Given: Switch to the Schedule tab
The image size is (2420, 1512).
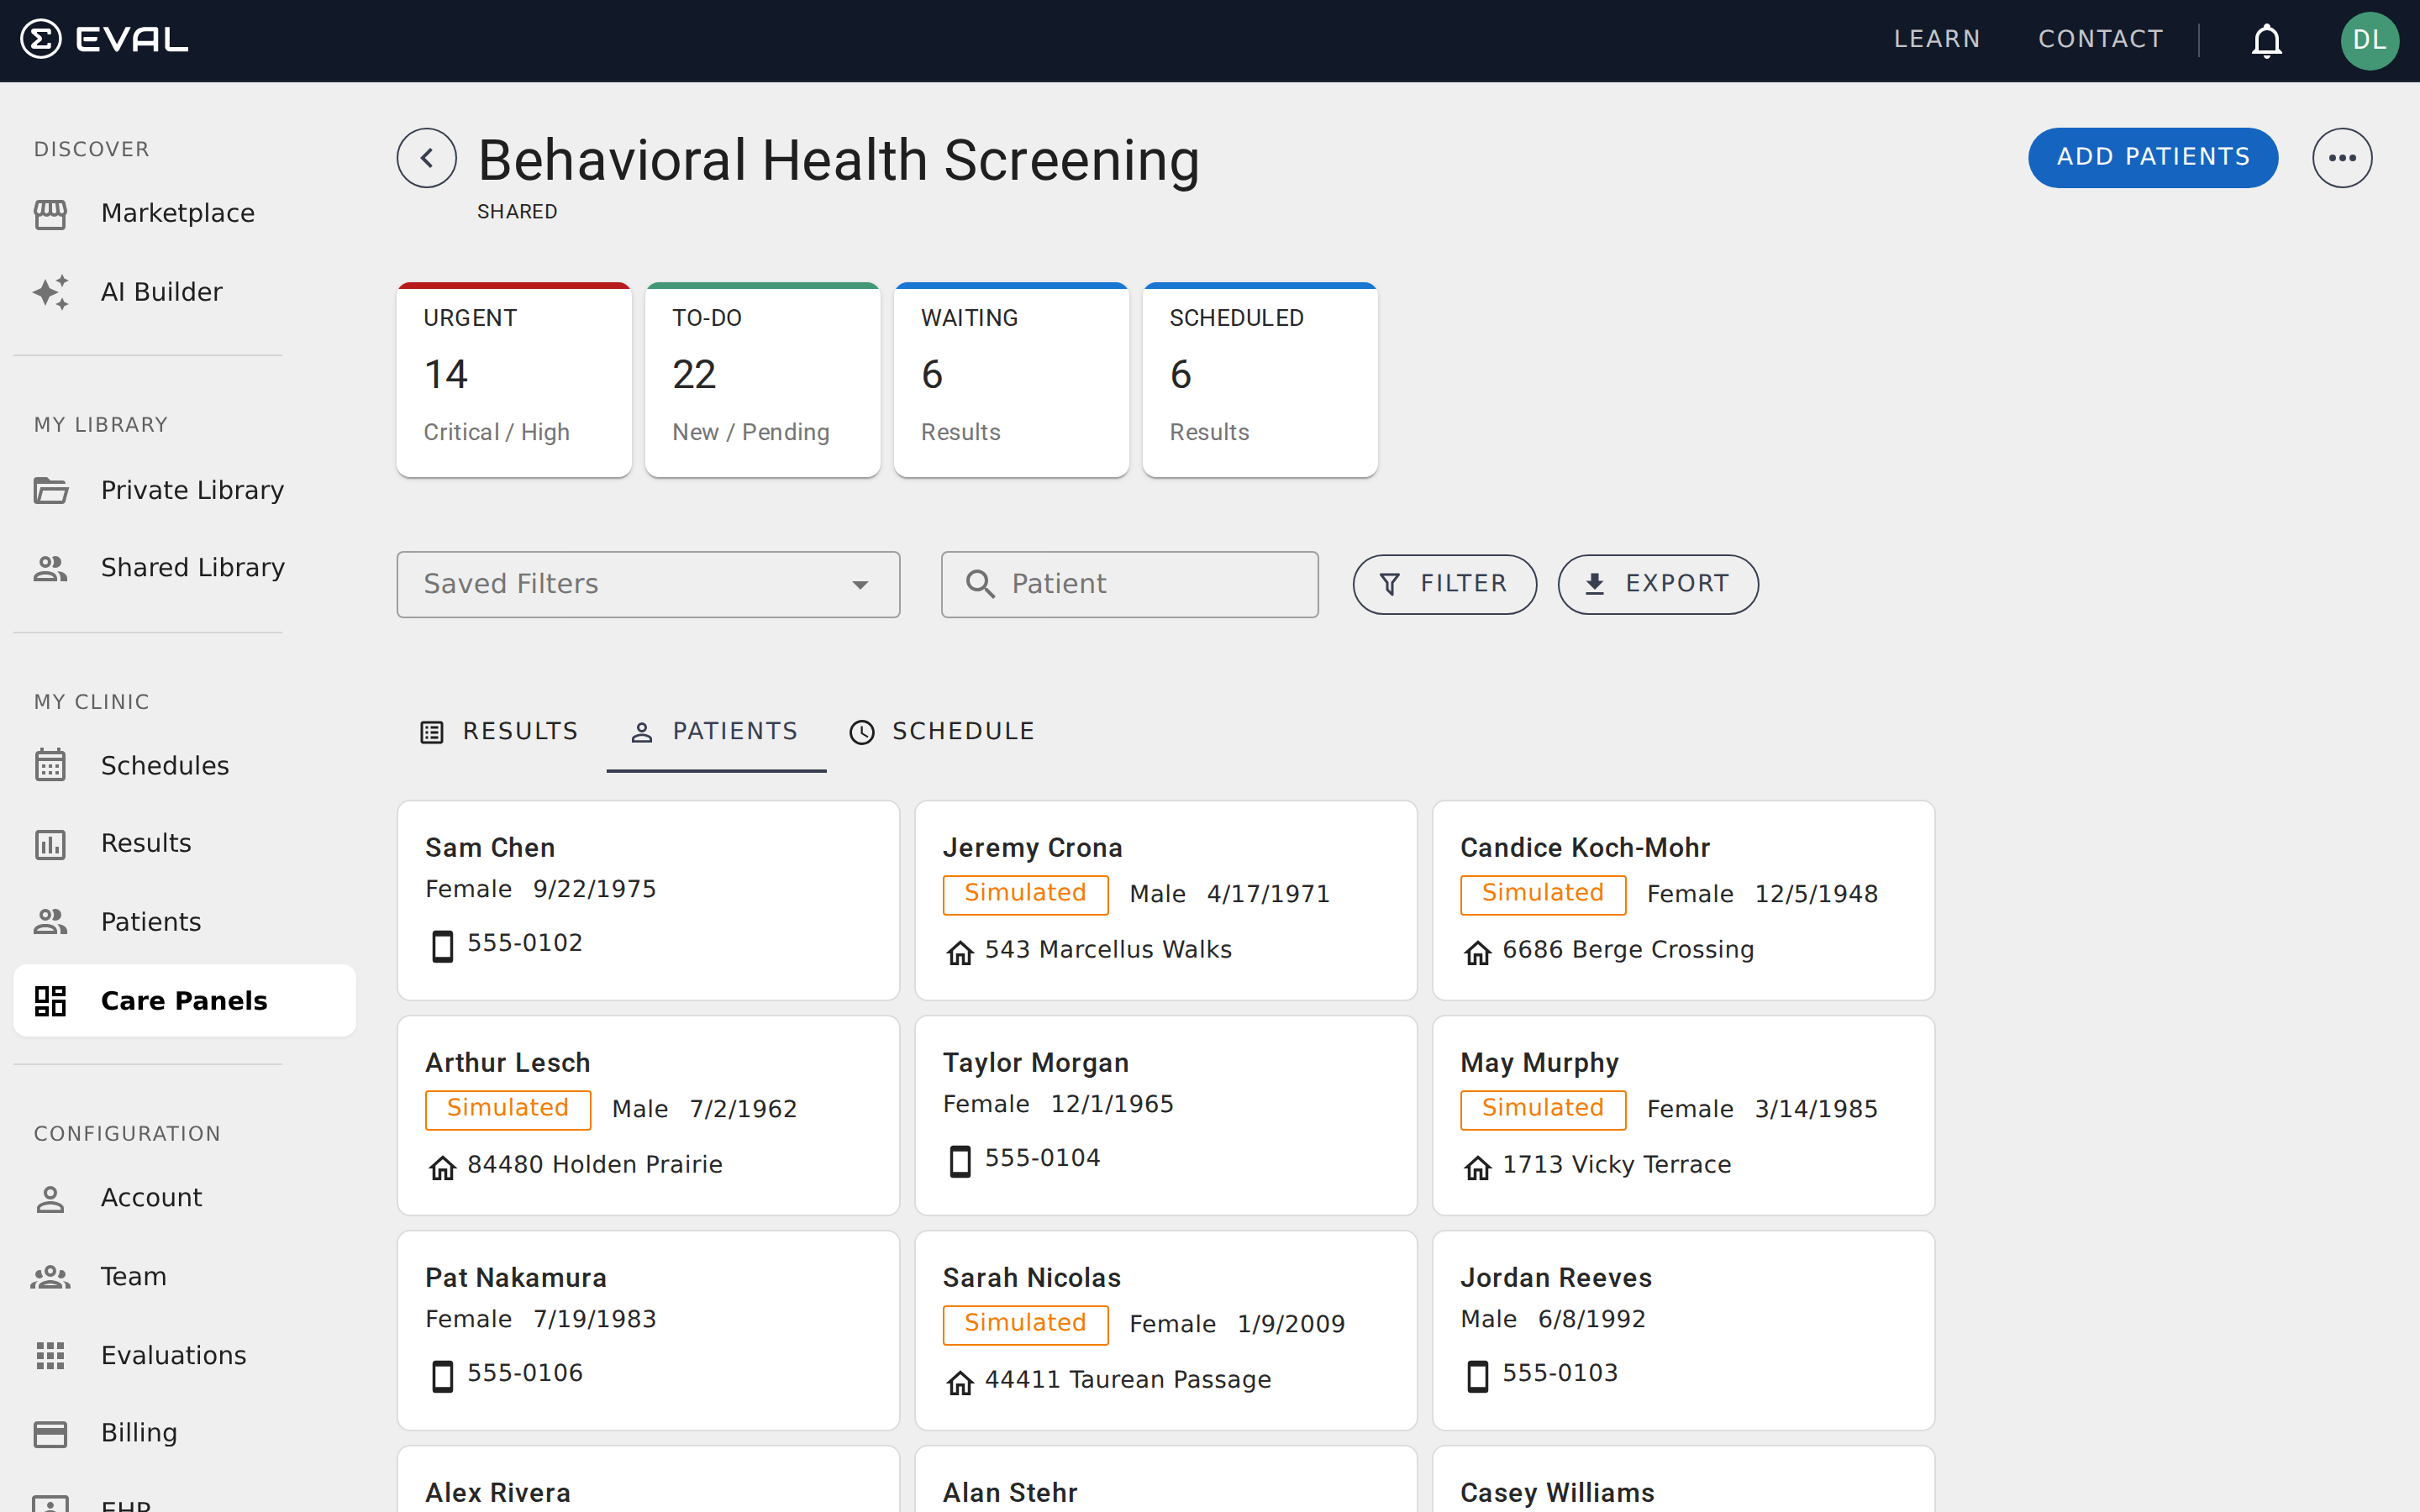Looking at the screenshot, I should tap(941, 731).
